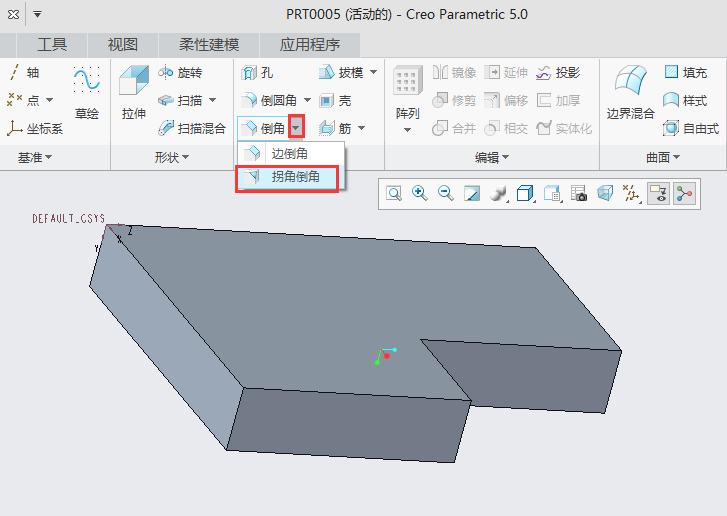Choose 边倒角 from chamfer menu
This screenshot has width=727, height=516.
[x=291, y=153]
